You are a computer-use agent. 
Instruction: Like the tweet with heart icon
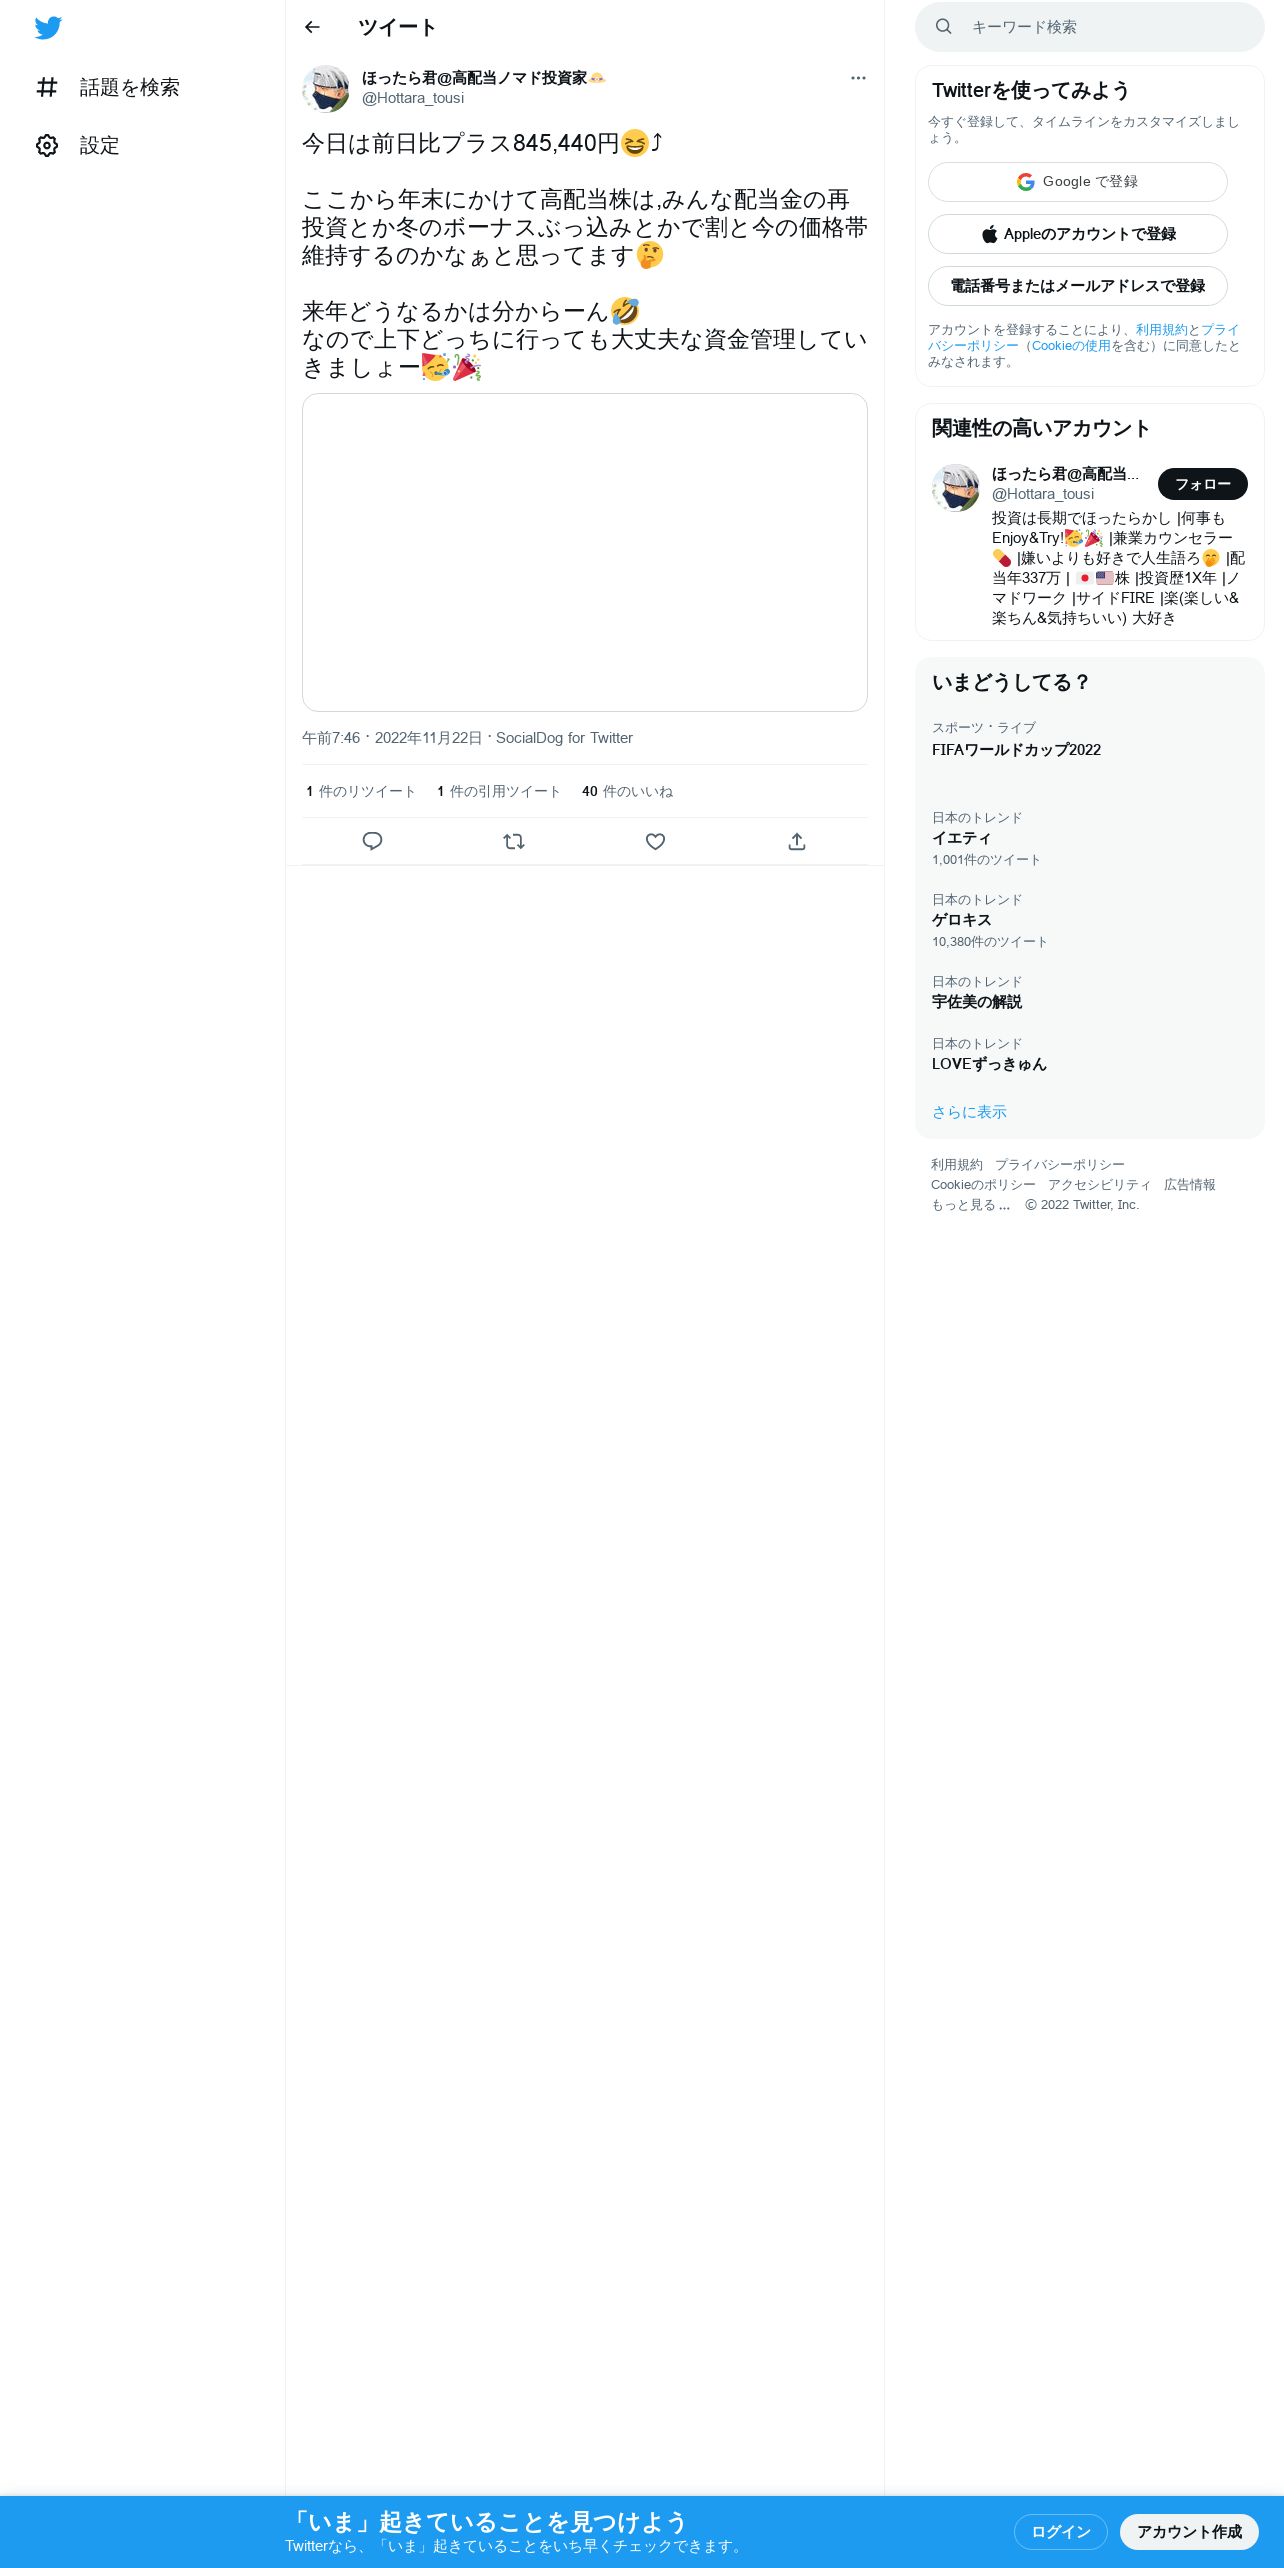(655, 841)
